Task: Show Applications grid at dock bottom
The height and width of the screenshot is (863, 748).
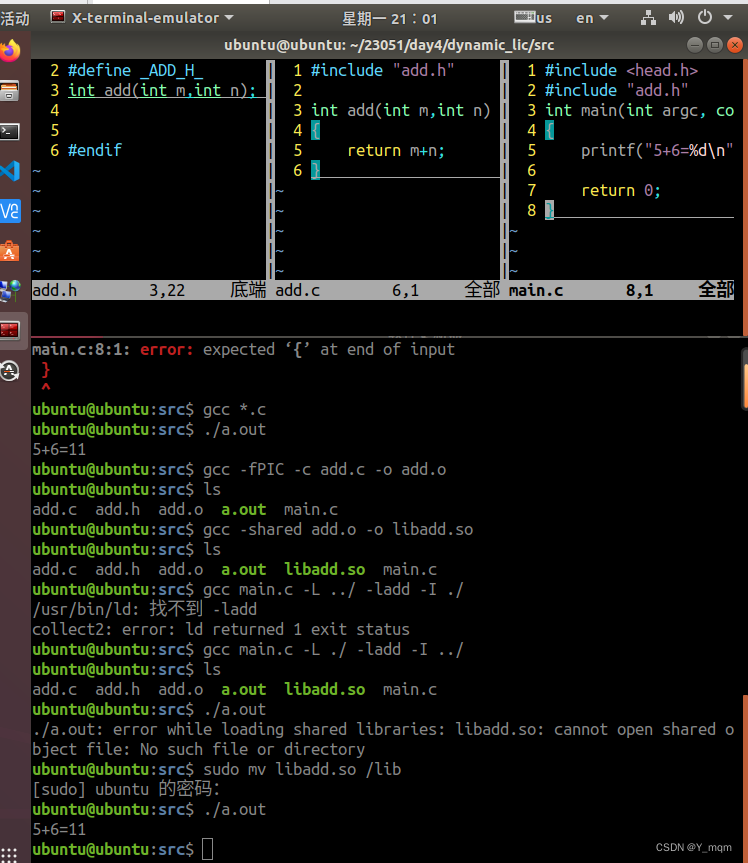Action: [9, 855]
